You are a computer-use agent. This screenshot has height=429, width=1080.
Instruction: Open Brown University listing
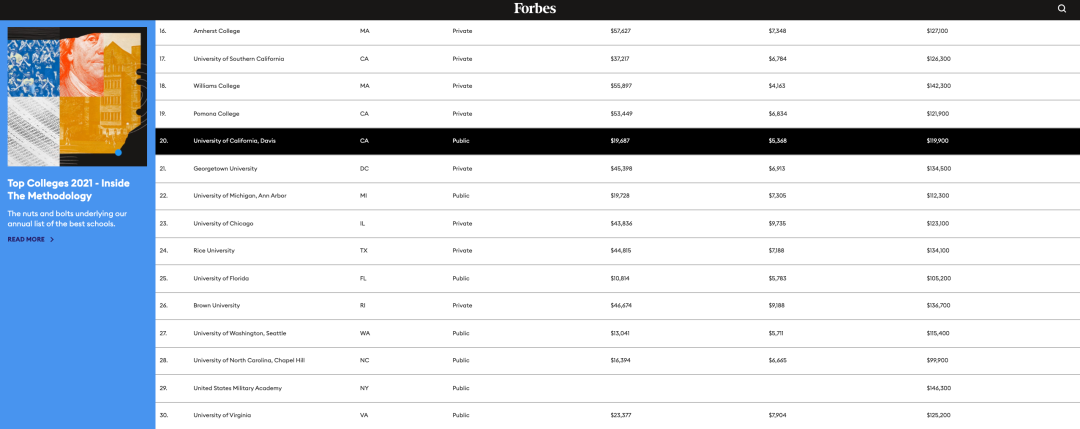click(217, 305)
